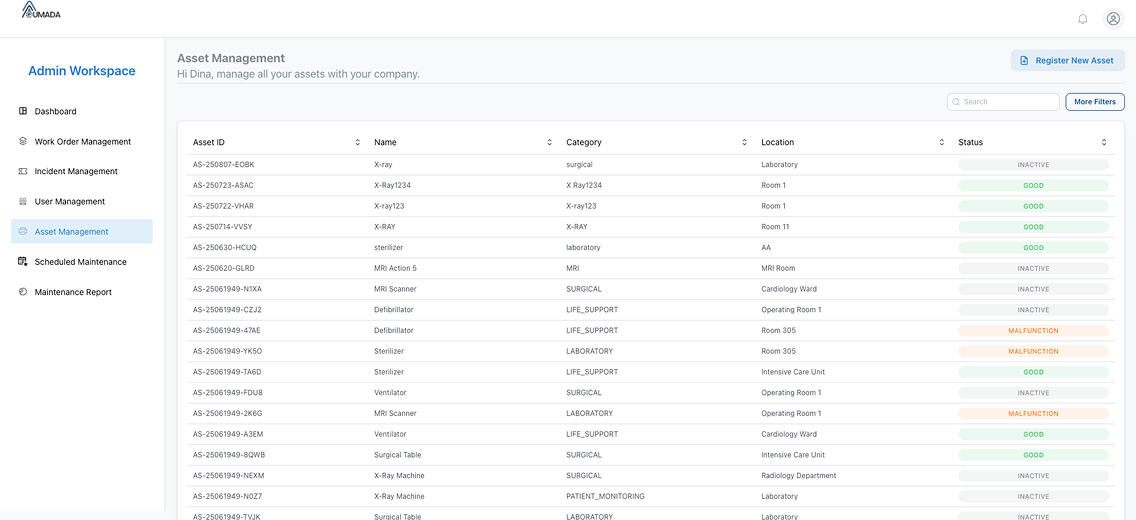This screenshot has width=1136, height=520.
Task: Click the User Management sidebar icon
Action: point(23,201)
